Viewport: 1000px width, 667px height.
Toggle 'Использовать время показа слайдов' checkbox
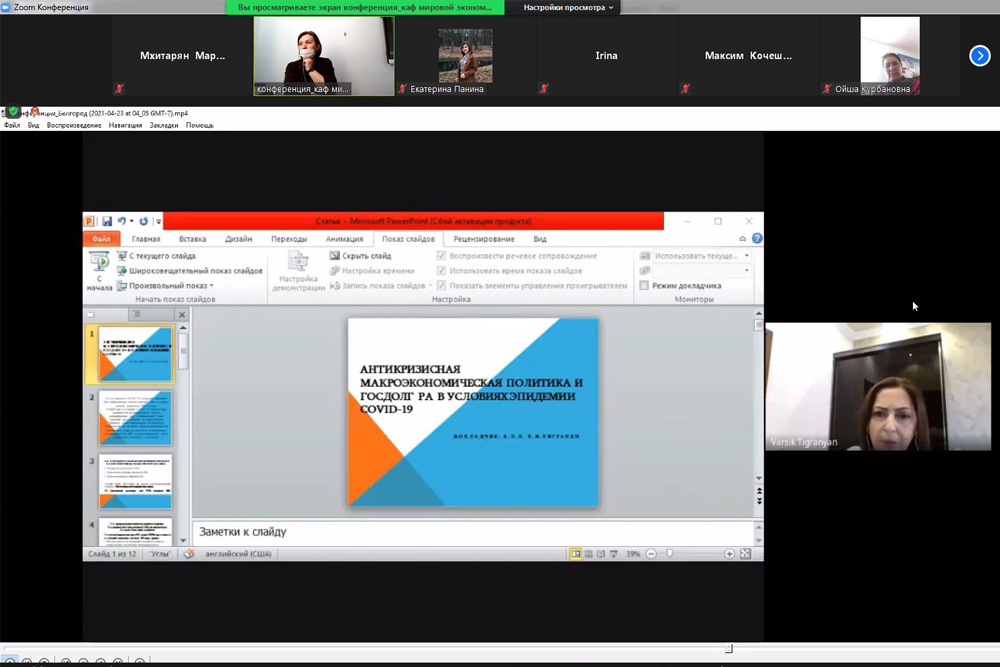tap(442, 271)
